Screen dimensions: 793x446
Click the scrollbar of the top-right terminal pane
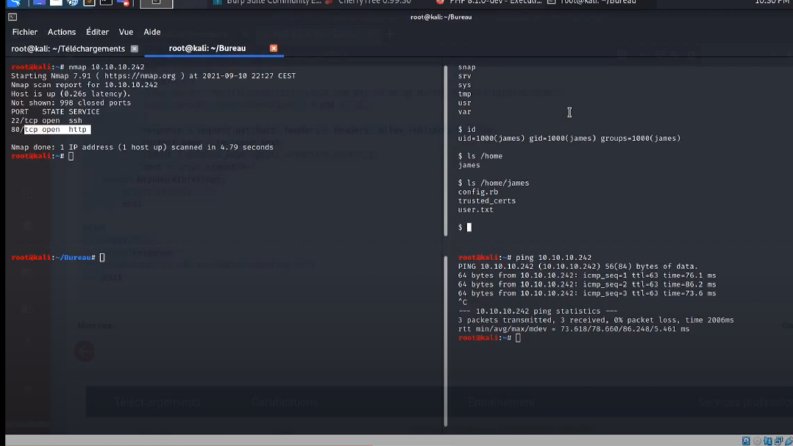pyautogui.click(x=446, y=151)
